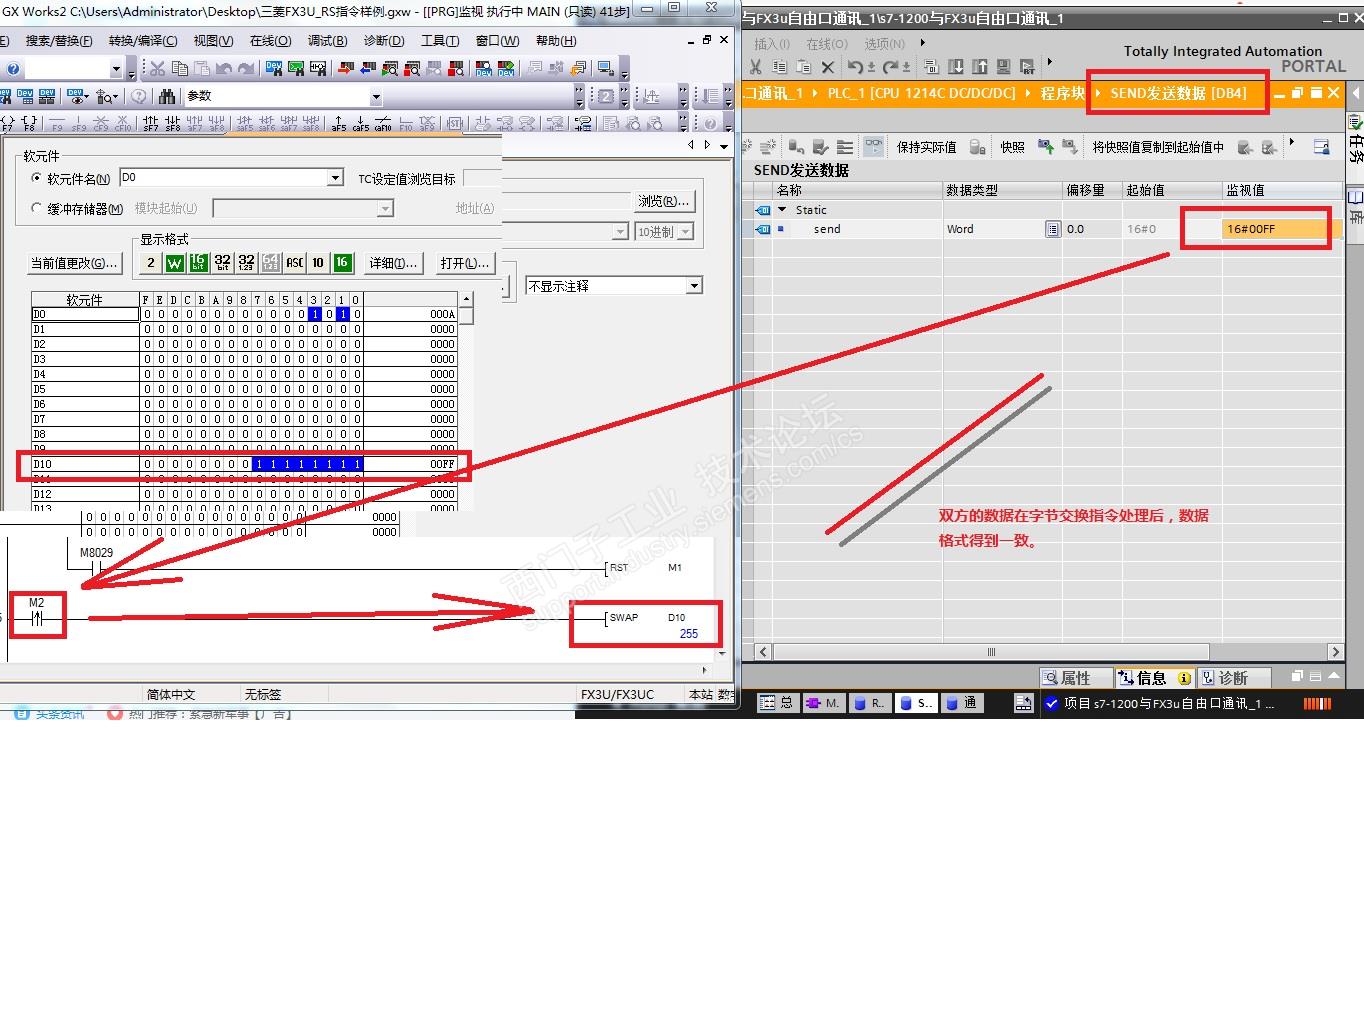The image size is (1364, 1024).
Task: Open the Word data type selector for send
Action: pos(1052,229)
